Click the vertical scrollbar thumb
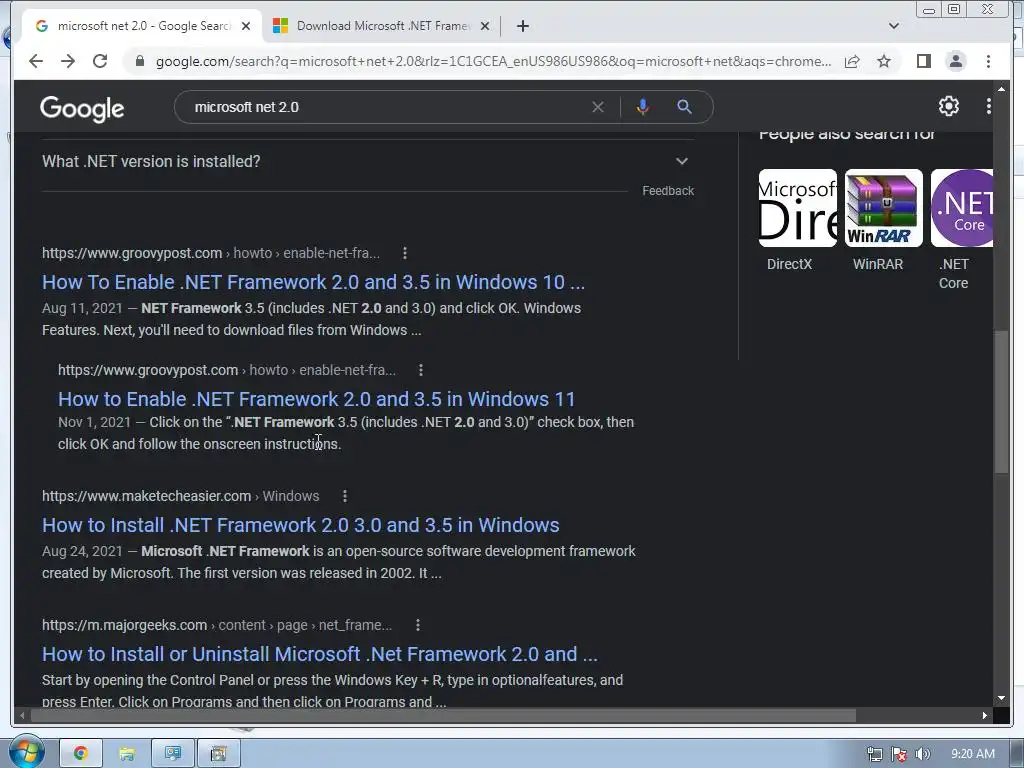Image resolution: width=1024 pixels, height=768 pixels. pos(1001,402)
